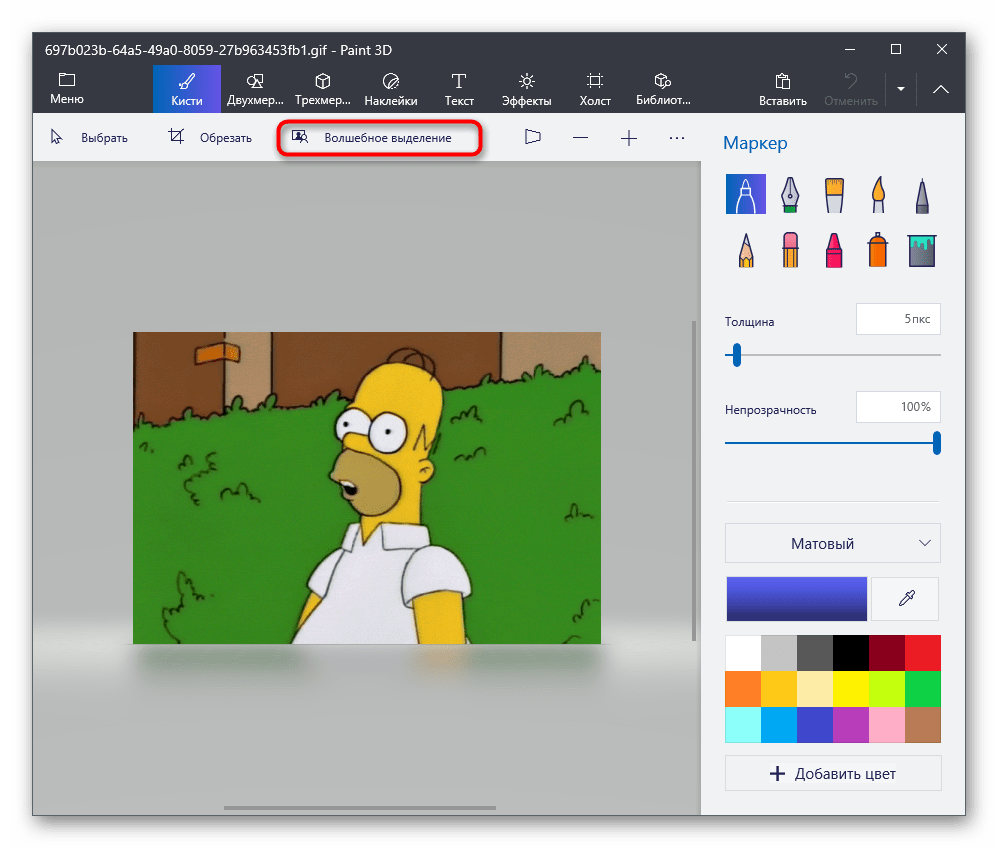Toggle 3D view flag icon
Viewport: 998px width, 848px height.
coord(533,137)
